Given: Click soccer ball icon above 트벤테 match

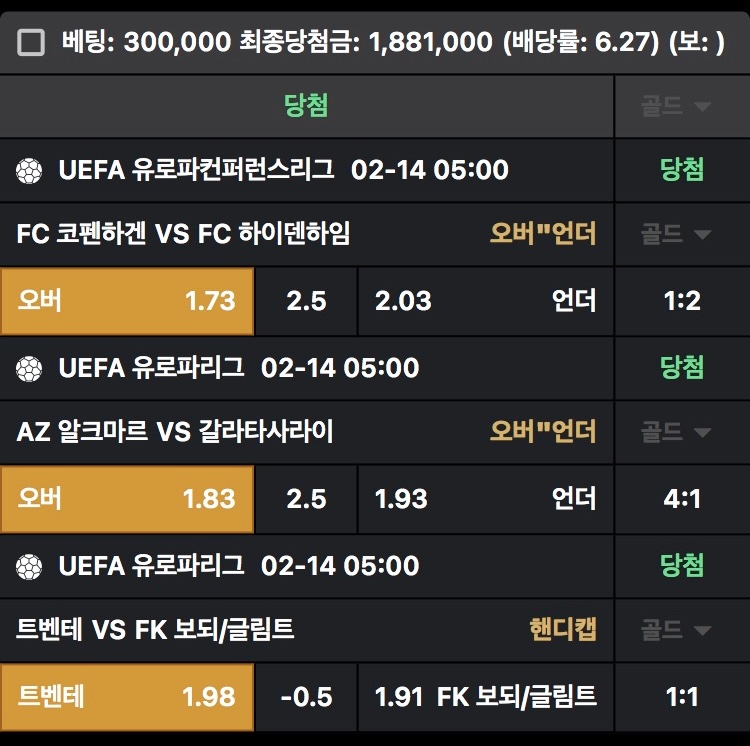Looking at the screenshot, I should pyautogui.click(x=29, y=567).
